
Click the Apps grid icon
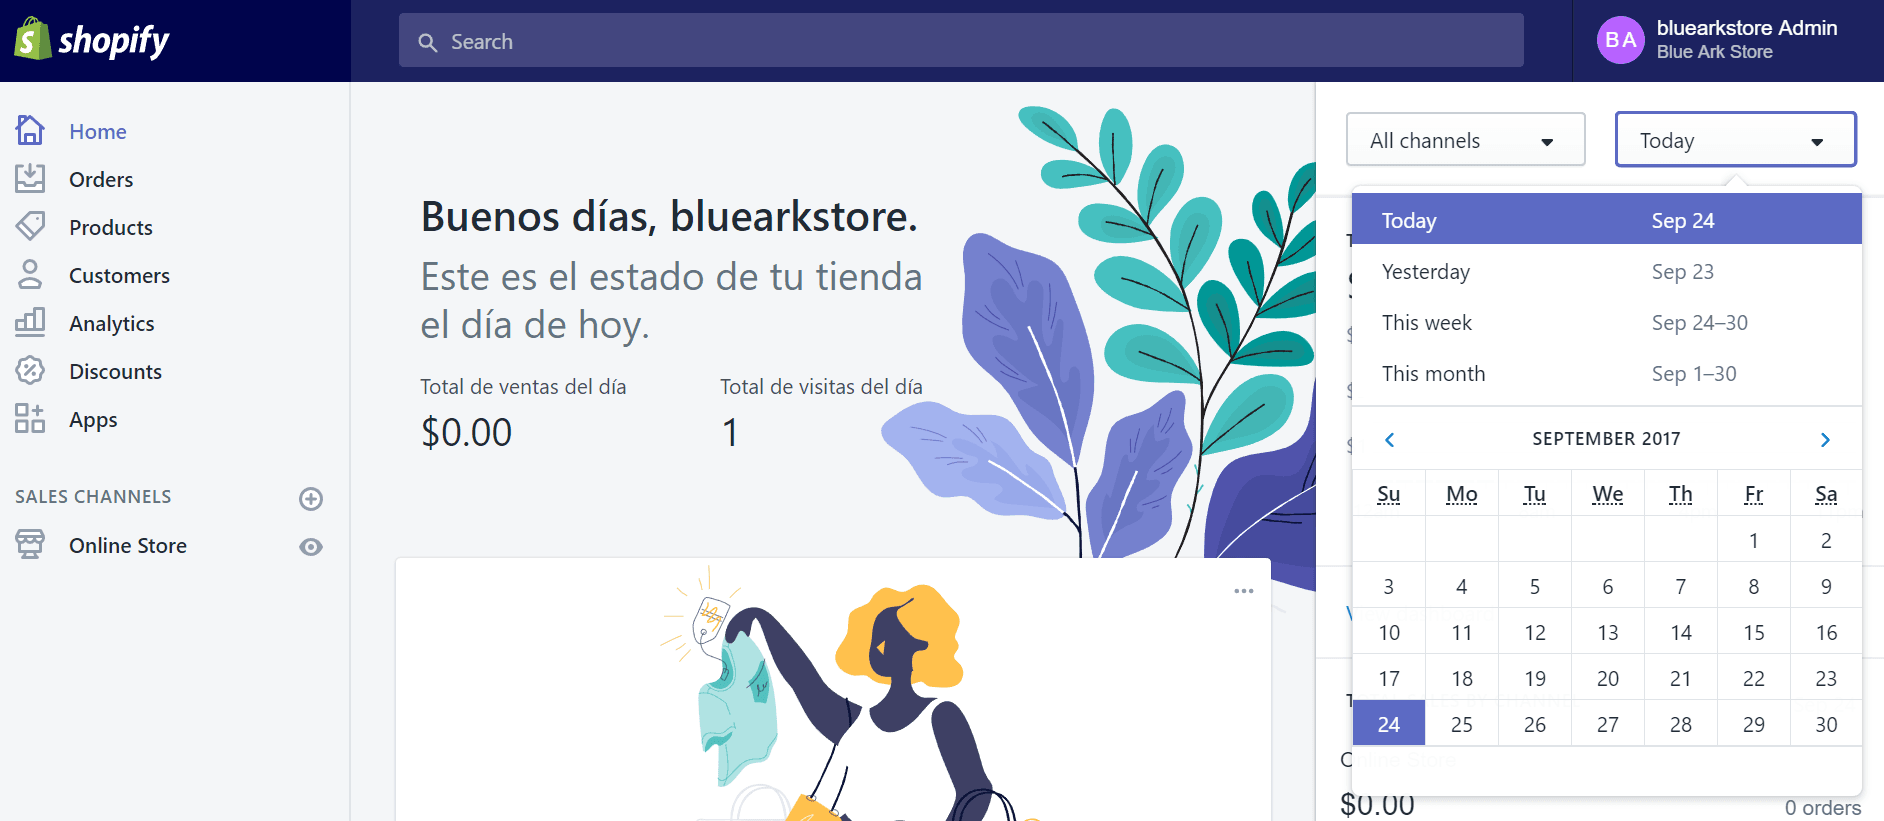point(30,418)
